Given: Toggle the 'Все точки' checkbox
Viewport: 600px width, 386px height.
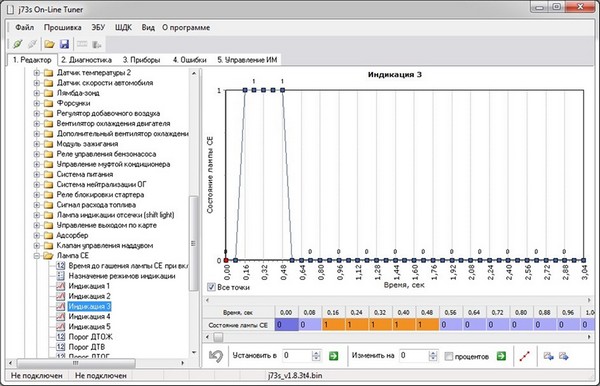Looking at the screenshot, I should click(x=211, y=287).
